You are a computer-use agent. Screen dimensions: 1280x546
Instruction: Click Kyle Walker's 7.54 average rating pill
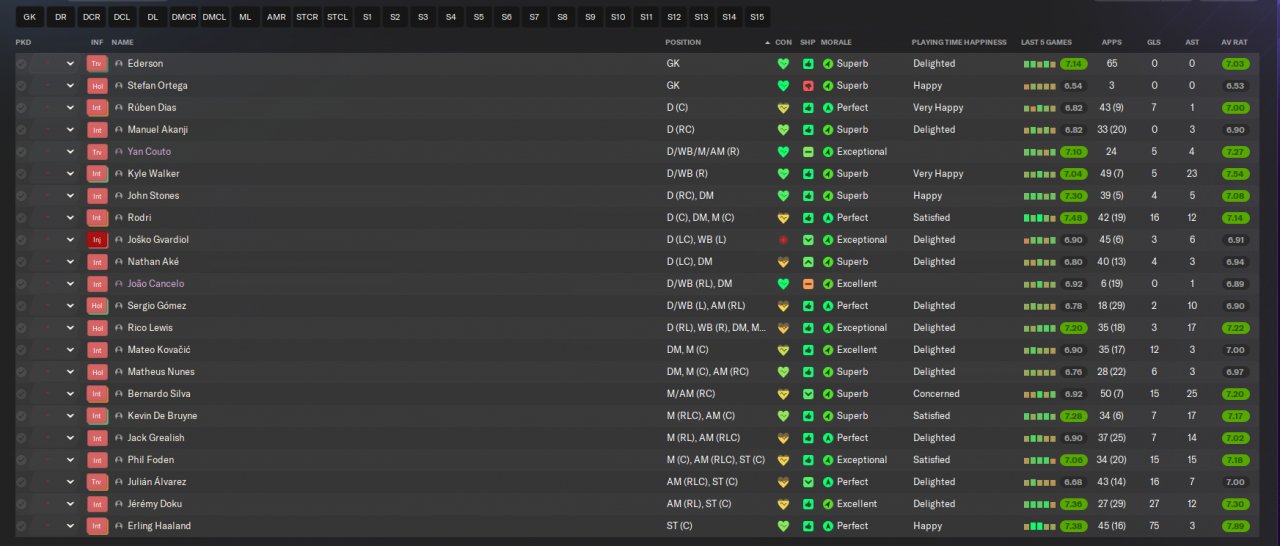click(x=1235, y=173)
